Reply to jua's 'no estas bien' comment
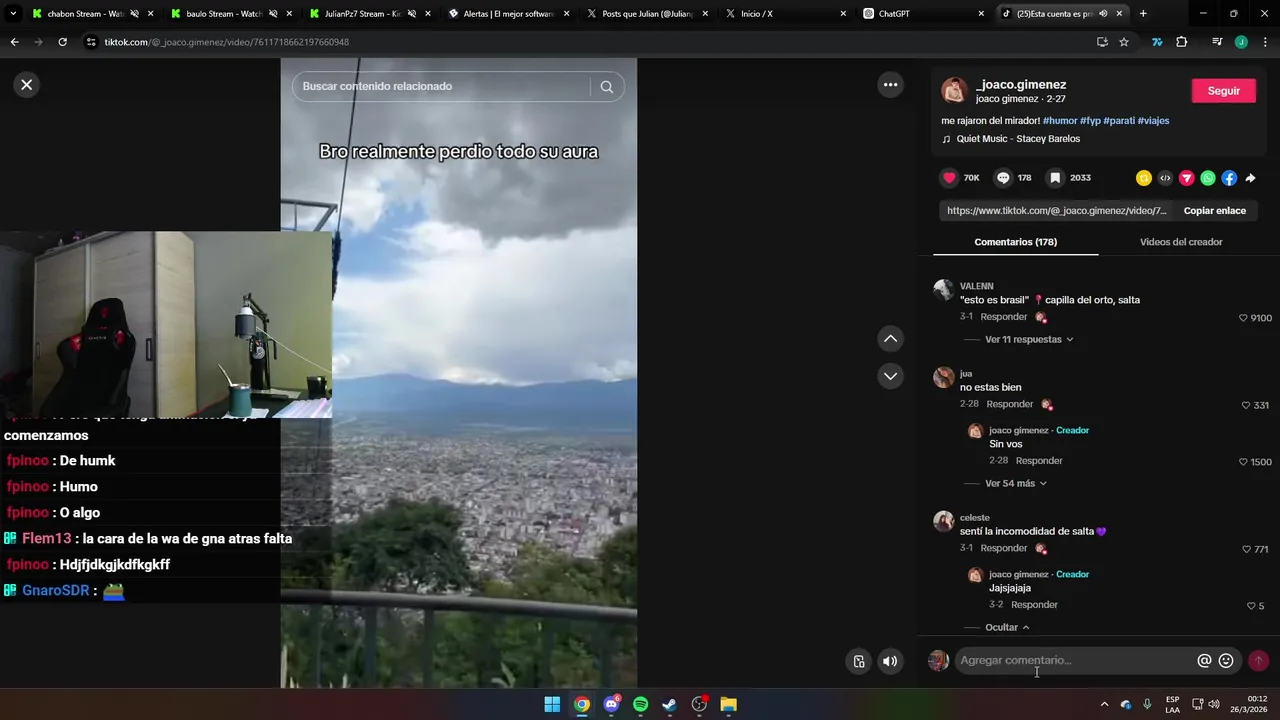The width and height of the screenshot is (1280, 720). pyautogui.click(x=1010, y=405)
